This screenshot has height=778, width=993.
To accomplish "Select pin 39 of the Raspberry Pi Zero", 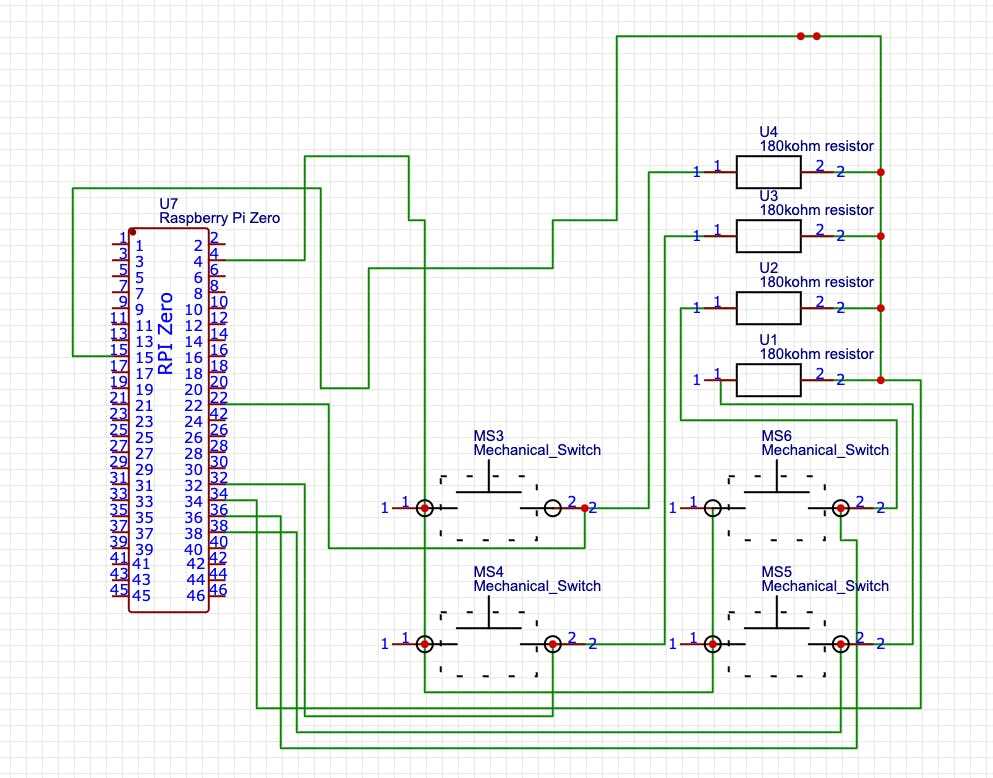I will click(120, 548).
